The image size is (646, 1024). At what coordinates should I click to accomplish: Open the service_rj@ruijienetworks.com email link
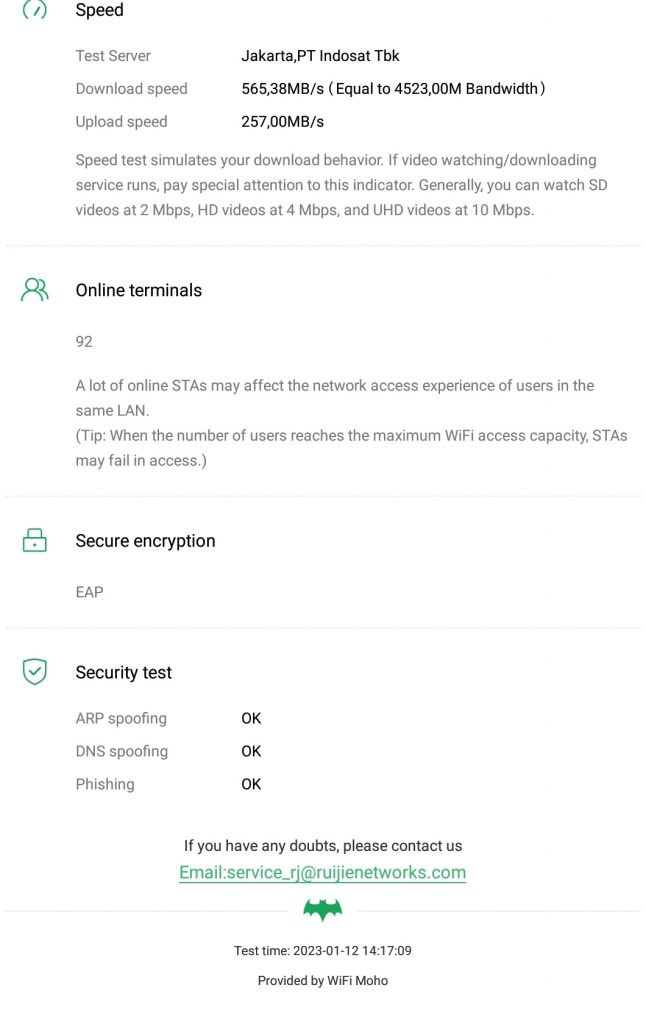pyautogui.click(x=322, y=872)
